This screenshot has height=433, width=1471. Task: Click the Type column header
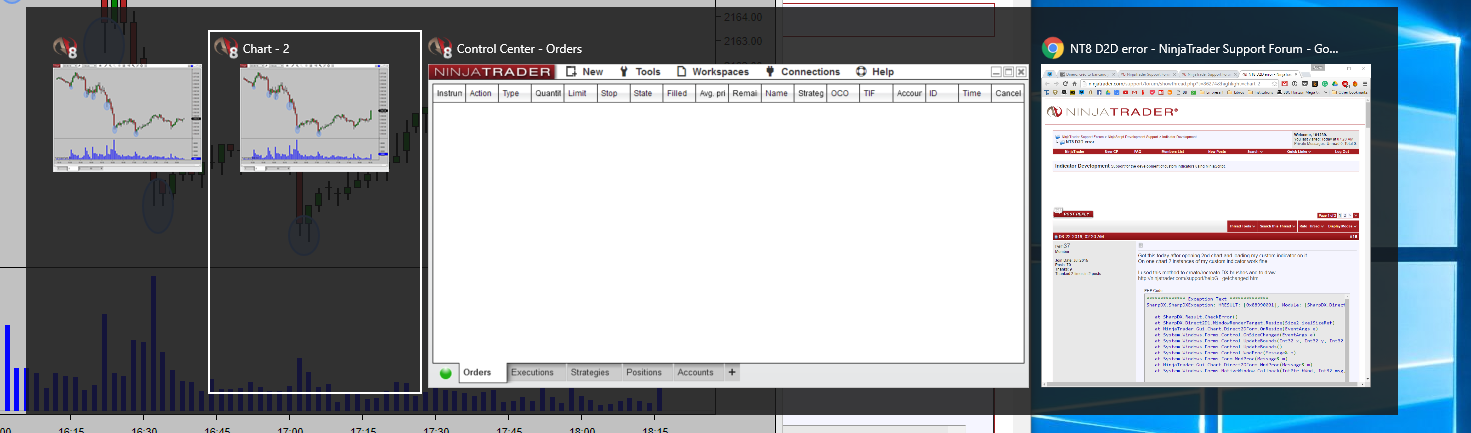(x=515, y=93)
